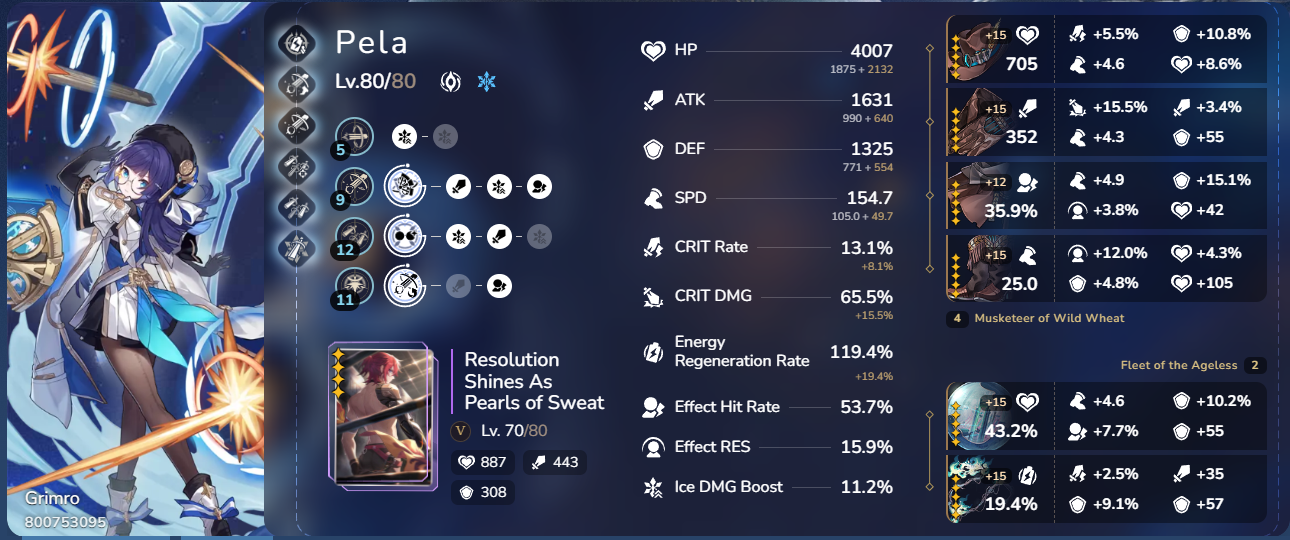This screenshot has height=540, width=1290.
Task: Click the Nihility path icon next to Lv.80/80
Action: pyautogui.click(x=451, y=82)
